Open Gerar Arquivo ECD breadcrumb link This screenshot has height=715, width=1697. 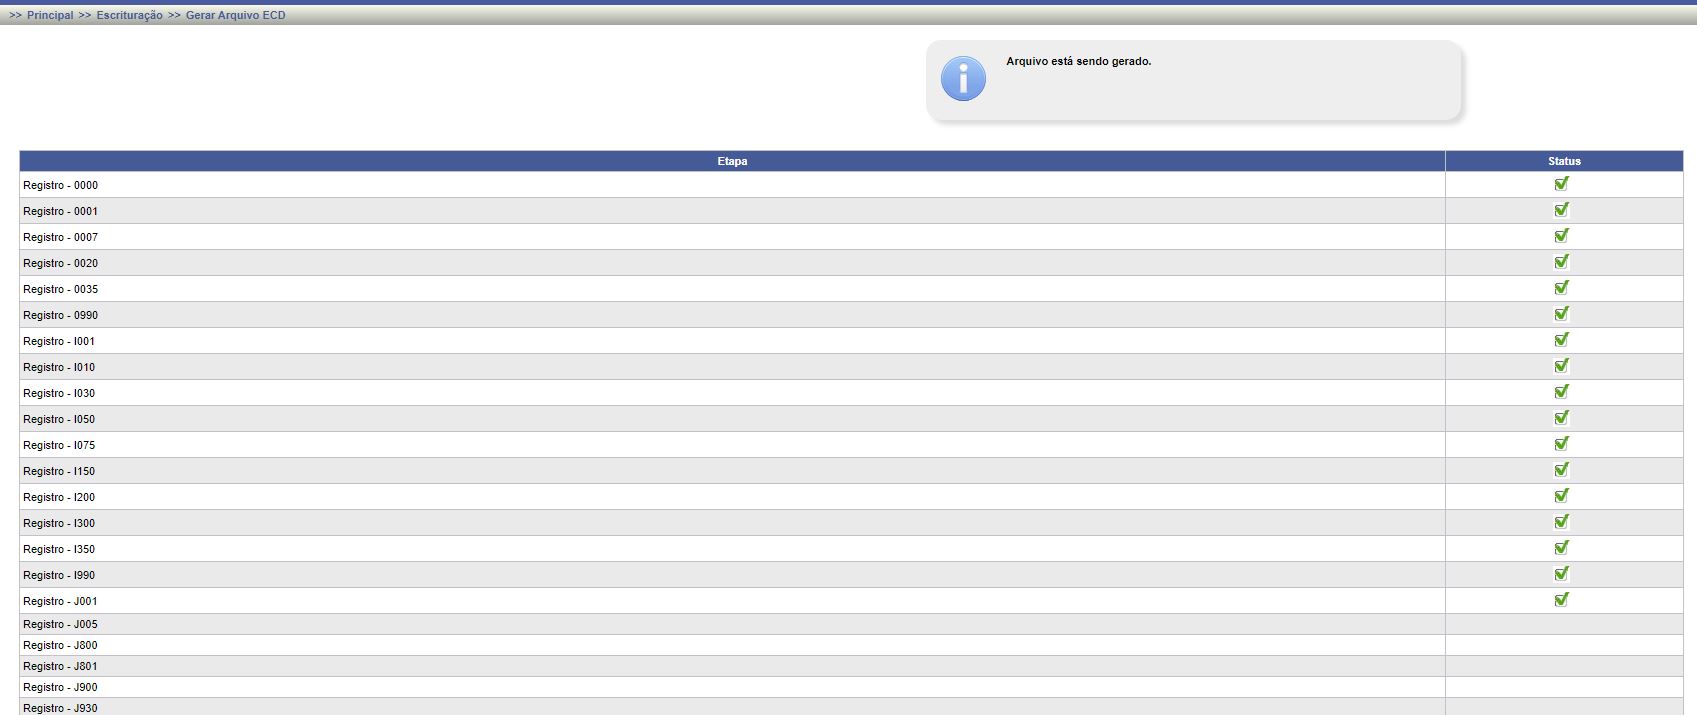[x=235, y=15]
